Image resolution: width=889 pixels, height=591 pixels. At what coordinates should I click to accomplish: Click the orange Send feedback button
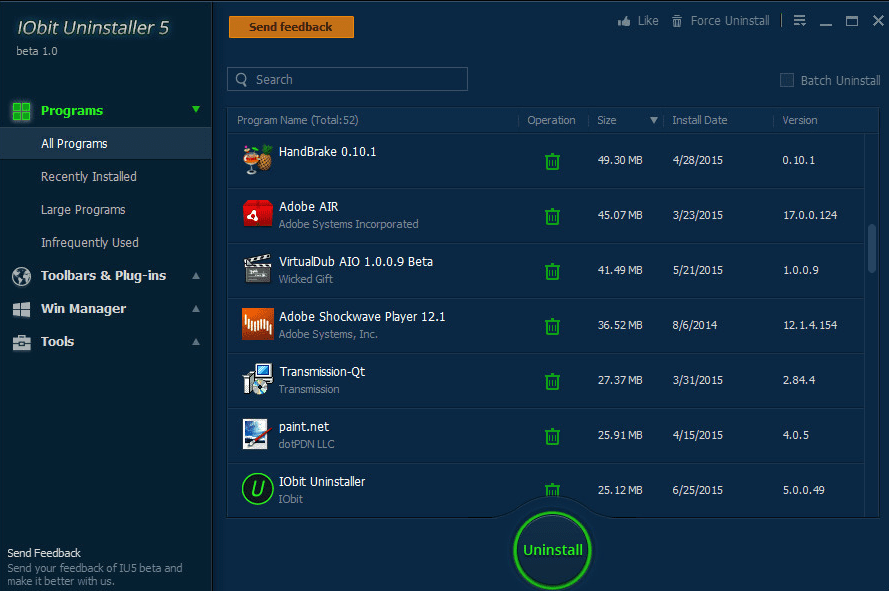coord(291,27)
